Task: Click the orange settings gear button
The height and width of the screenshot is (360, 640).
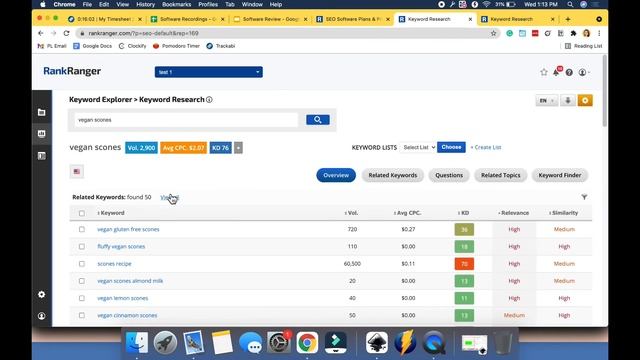Action: (x=585, y=100)
